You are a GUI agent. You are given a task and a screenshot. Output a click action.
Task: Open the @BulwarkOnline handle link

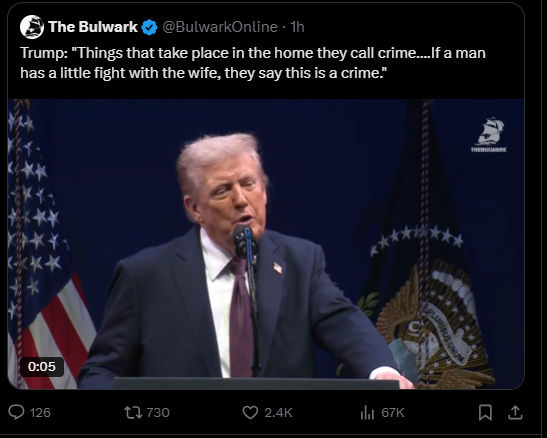coord(220,27)
